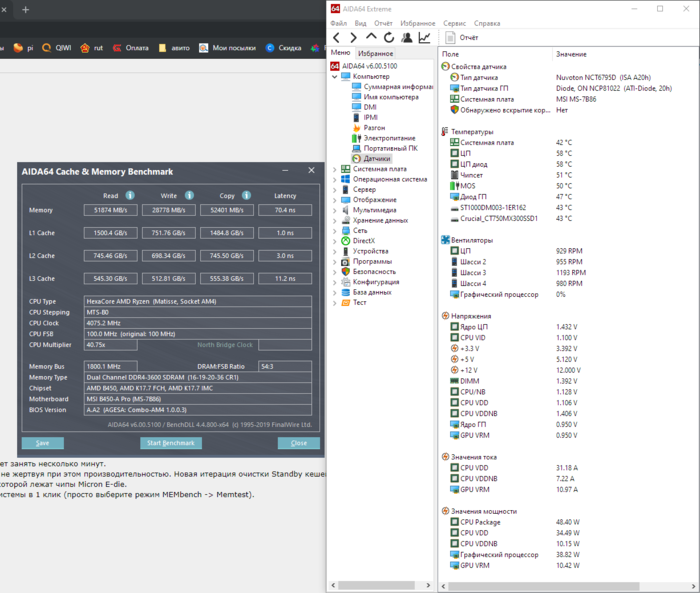Open rut bookmark in browser
Viewport: 700px width, 593px height.
coord(92,48)
